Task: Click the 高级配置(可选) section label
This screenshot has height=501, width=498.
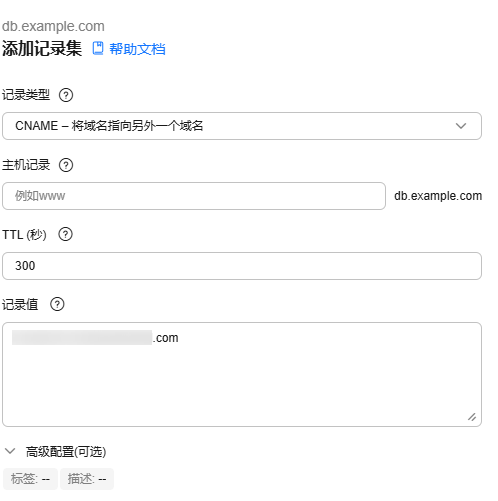Action: tap(66, 452)
